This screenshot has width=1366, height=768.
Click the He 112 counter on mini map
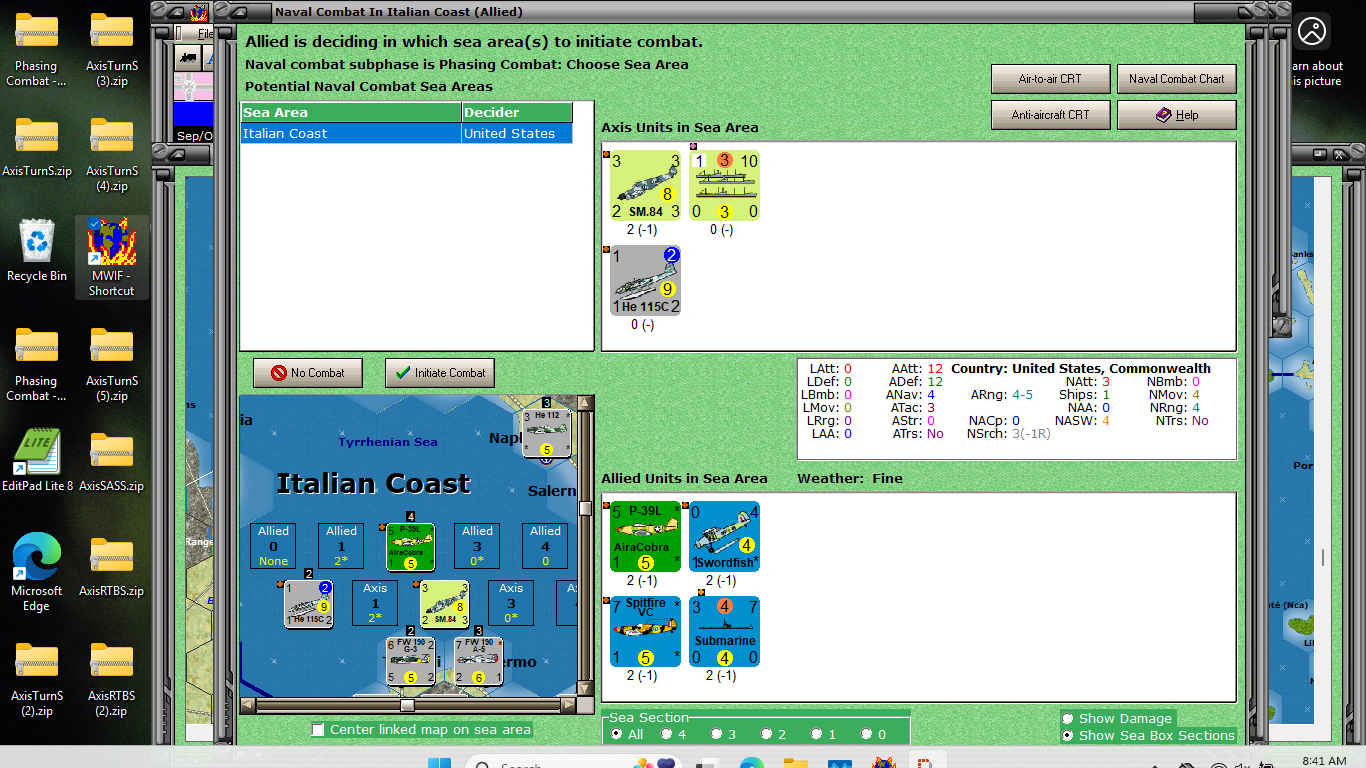tap(547, 432)
